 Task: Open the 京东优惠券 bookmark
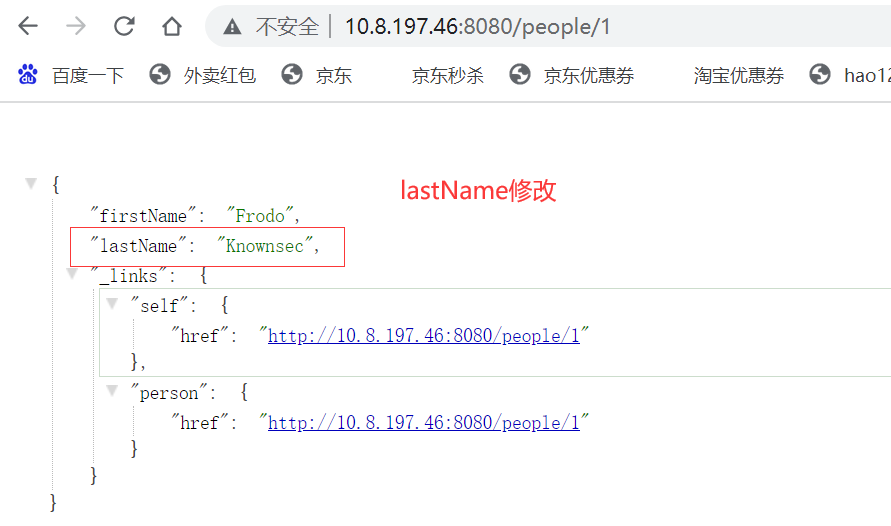pyautogui.click(x=572, y=75)
